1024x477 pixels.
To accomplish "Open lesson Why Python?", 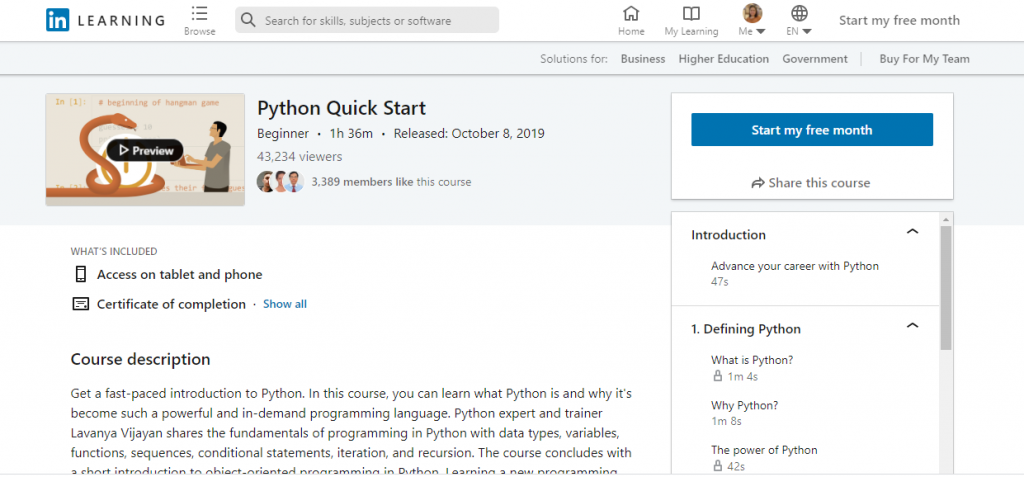I will click(744, 405).
